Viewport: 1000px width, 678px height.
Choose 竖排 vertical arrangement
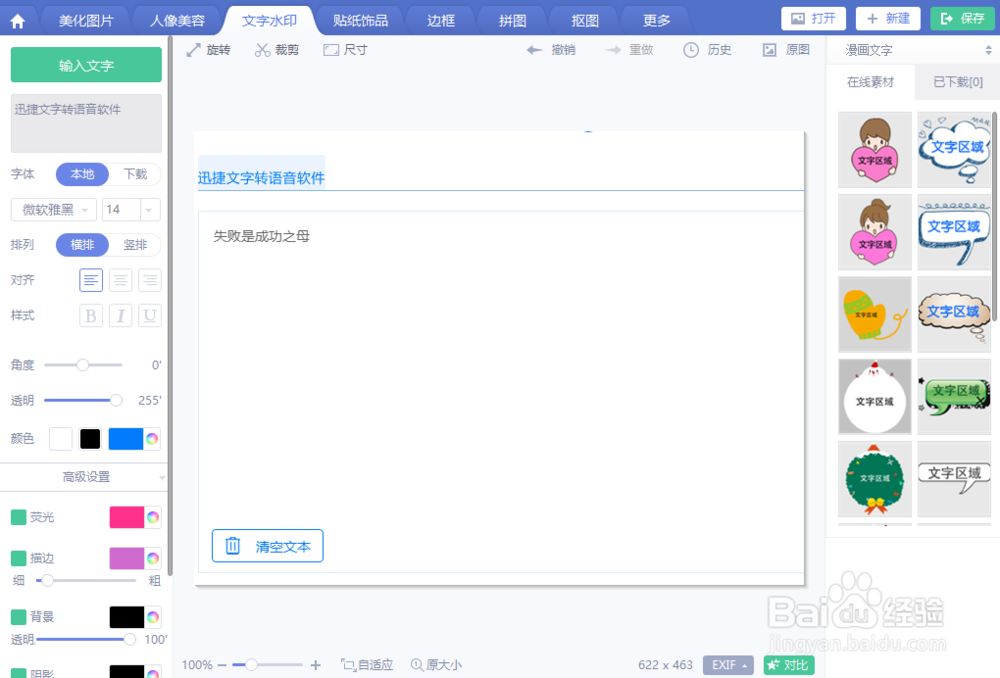point(135,245)
